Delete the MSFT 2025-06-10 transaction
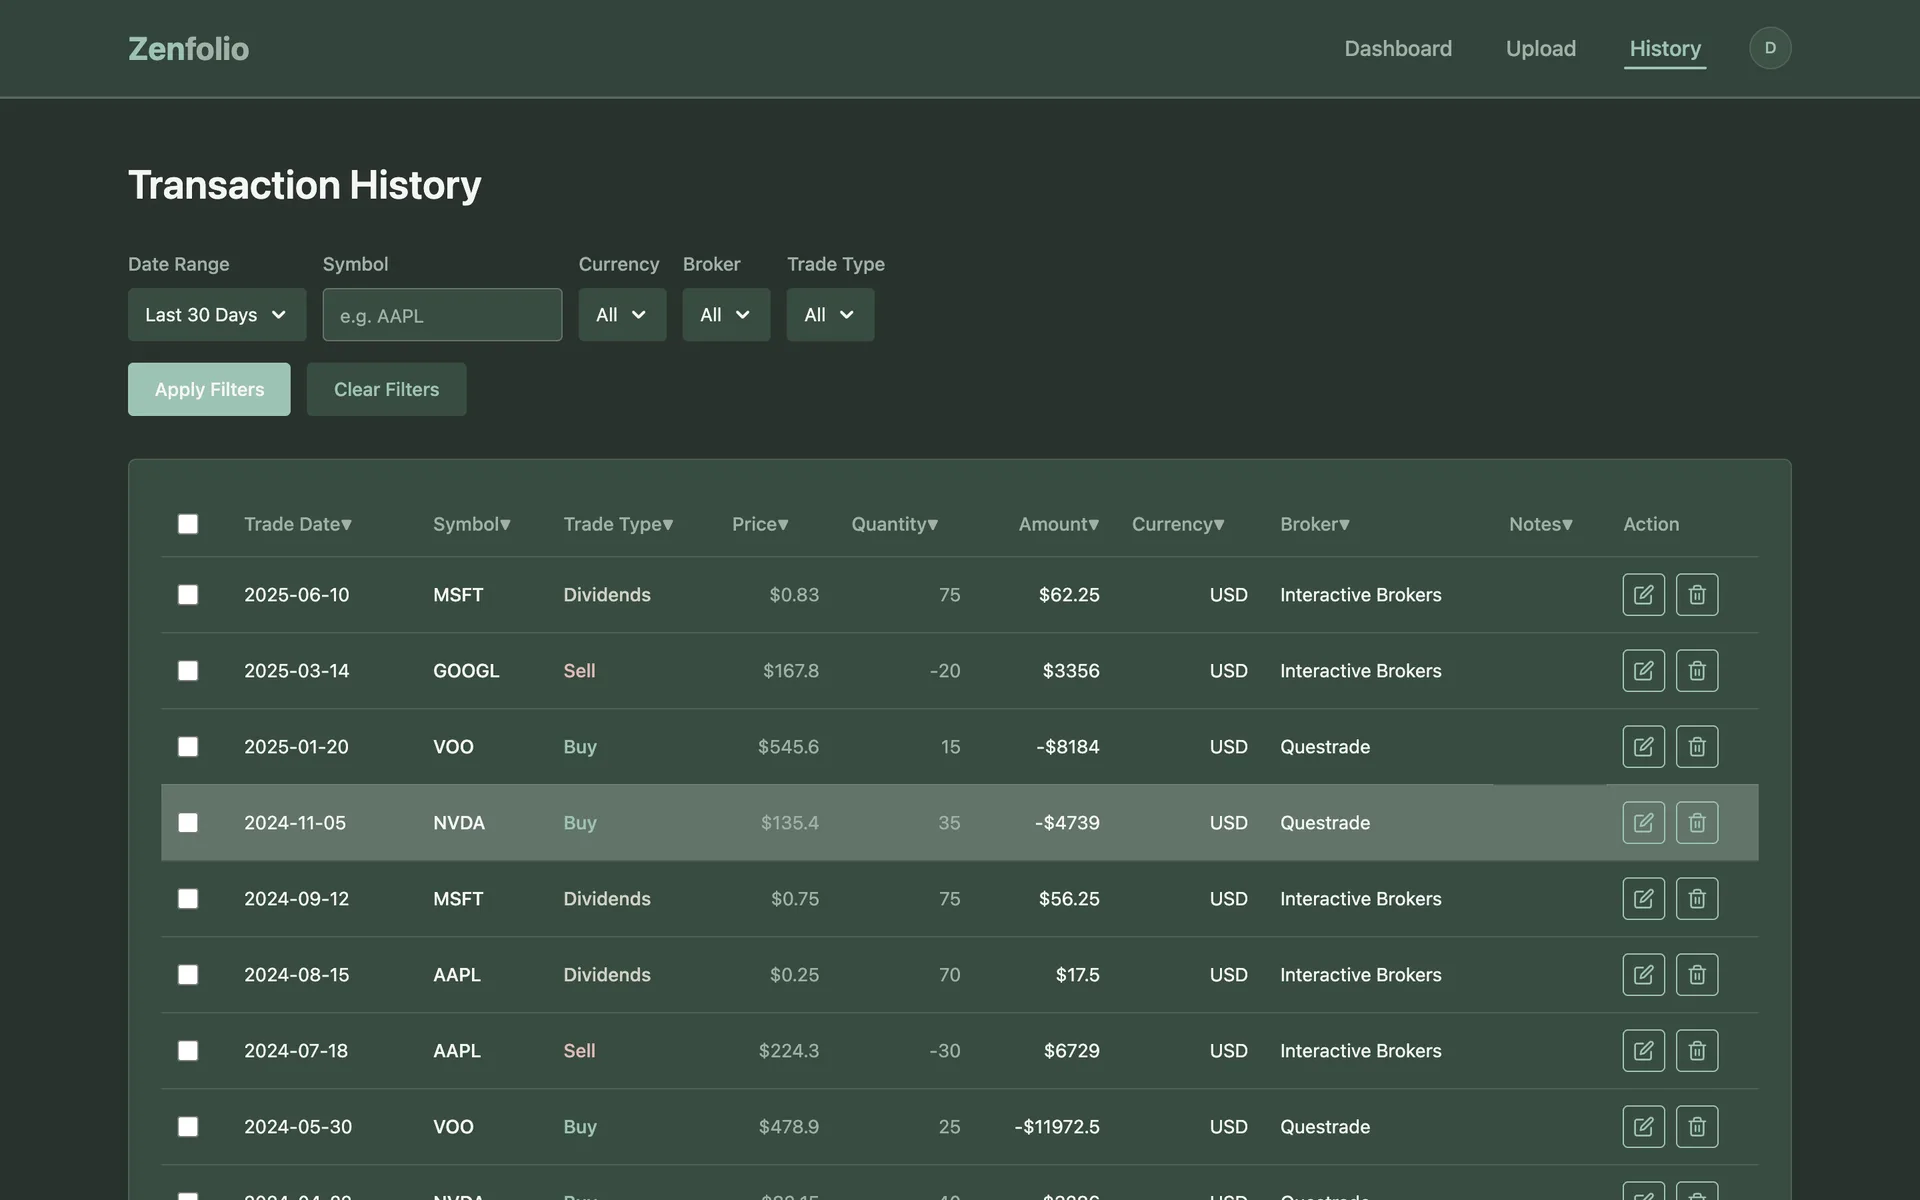The width and height of the screenshot is (1920, 1200). 1697,594
